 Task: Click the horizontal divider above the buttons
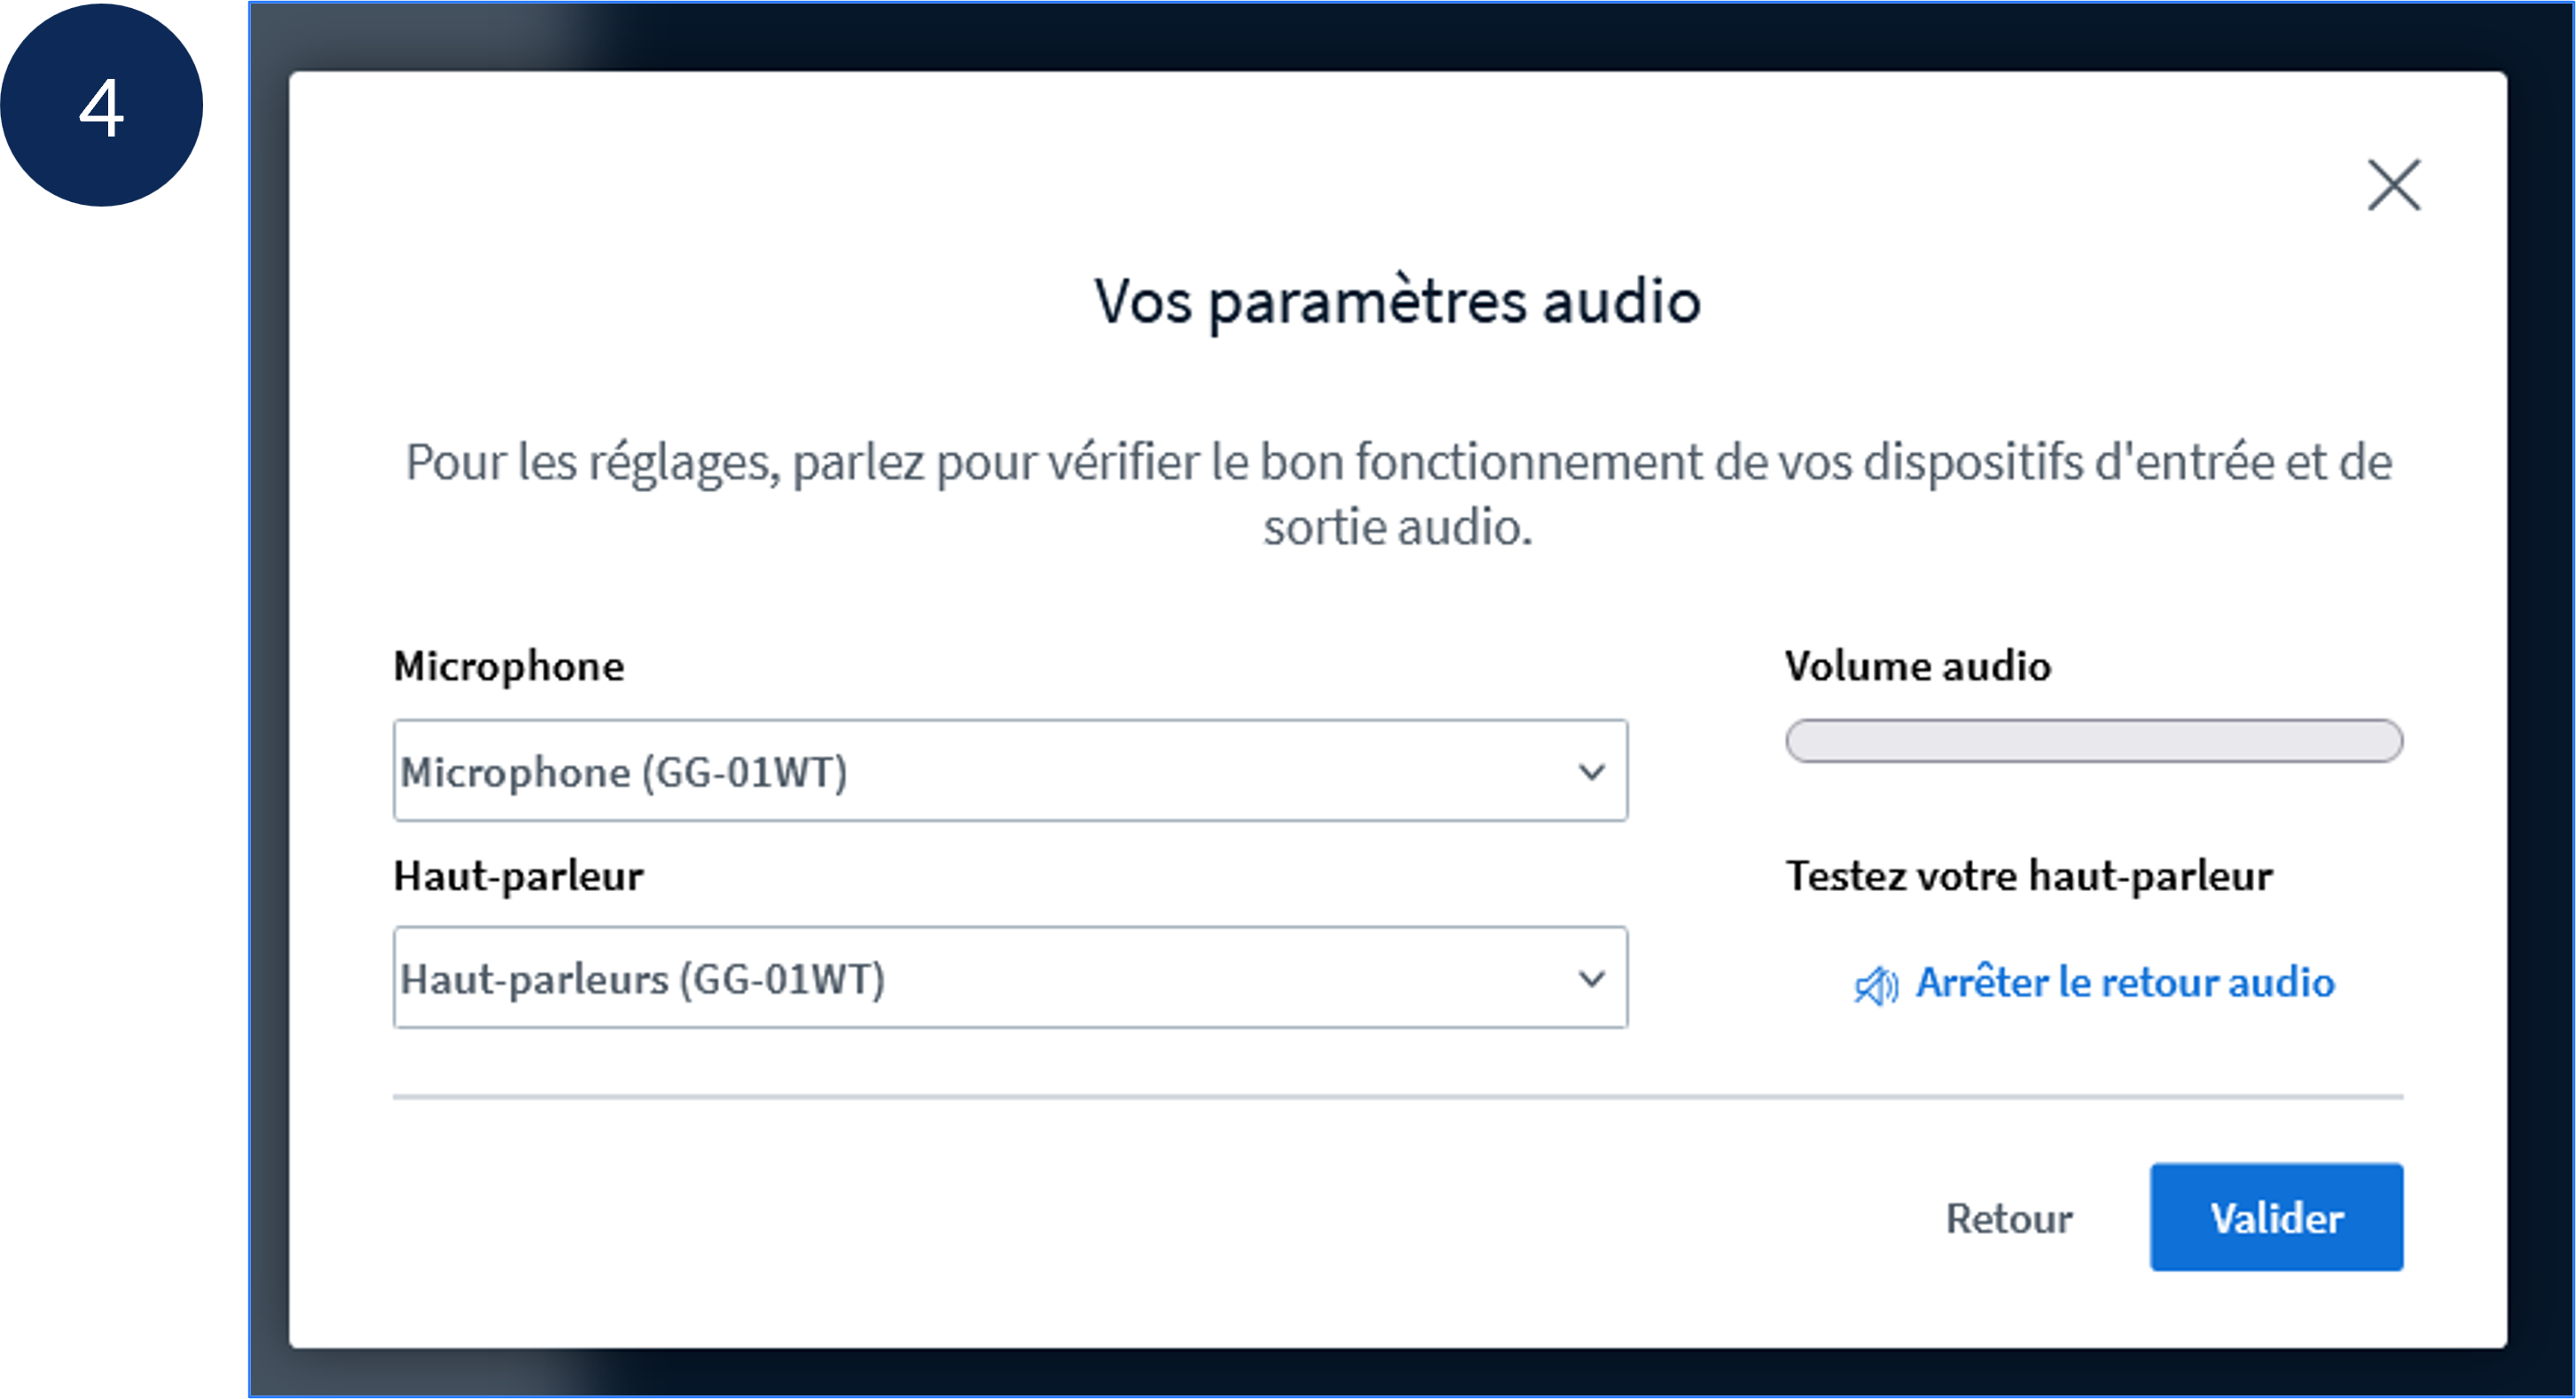click(x=1397, y=1097)
